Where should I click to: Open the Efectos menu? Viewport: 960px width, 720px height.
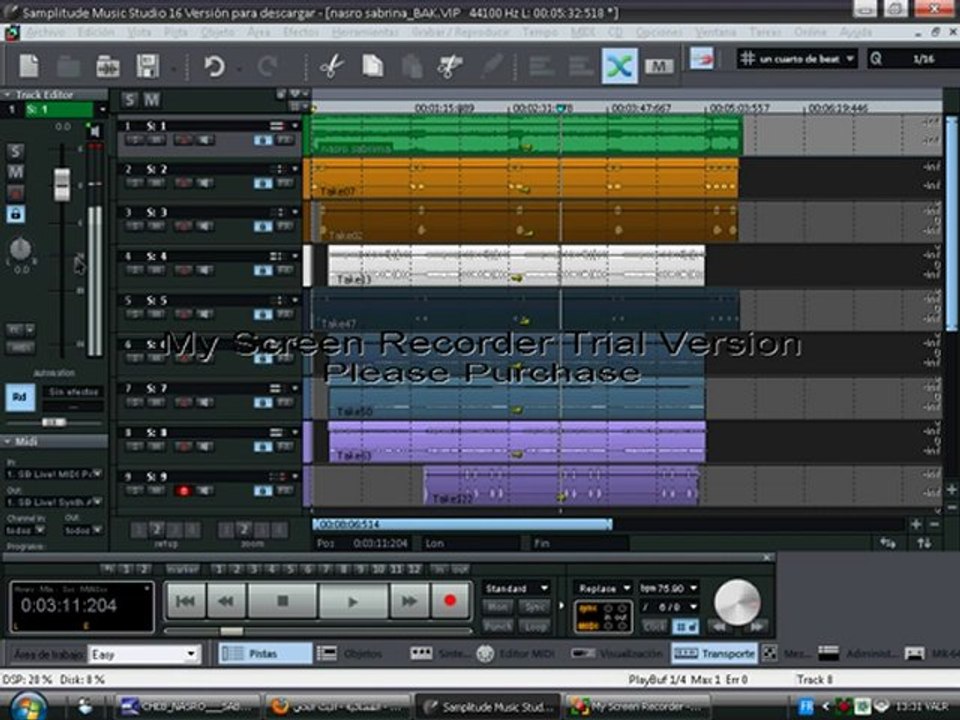301,32
